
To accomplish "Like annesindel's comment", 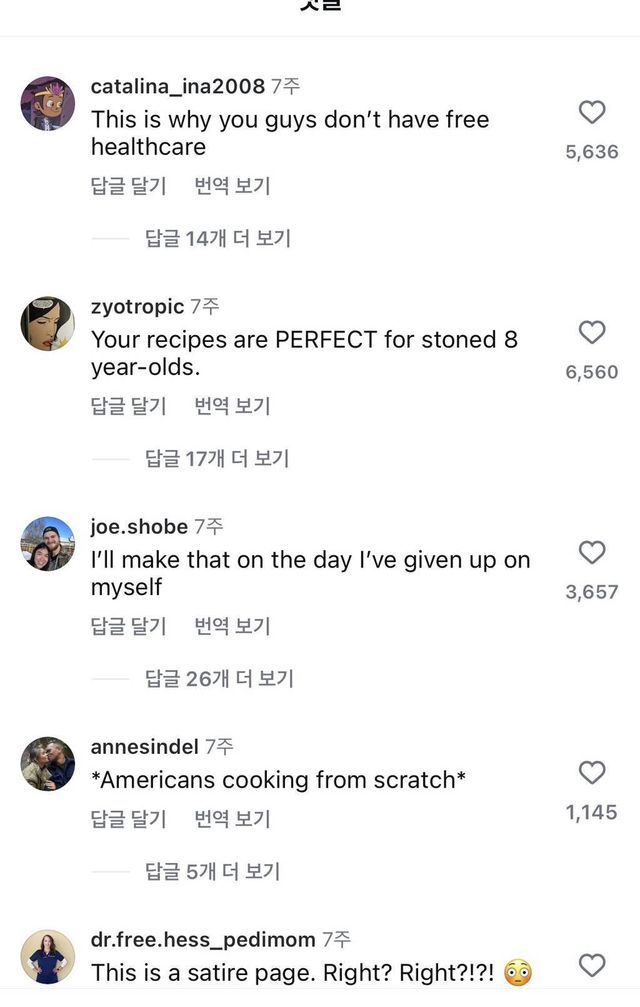I will click(592, 772).
